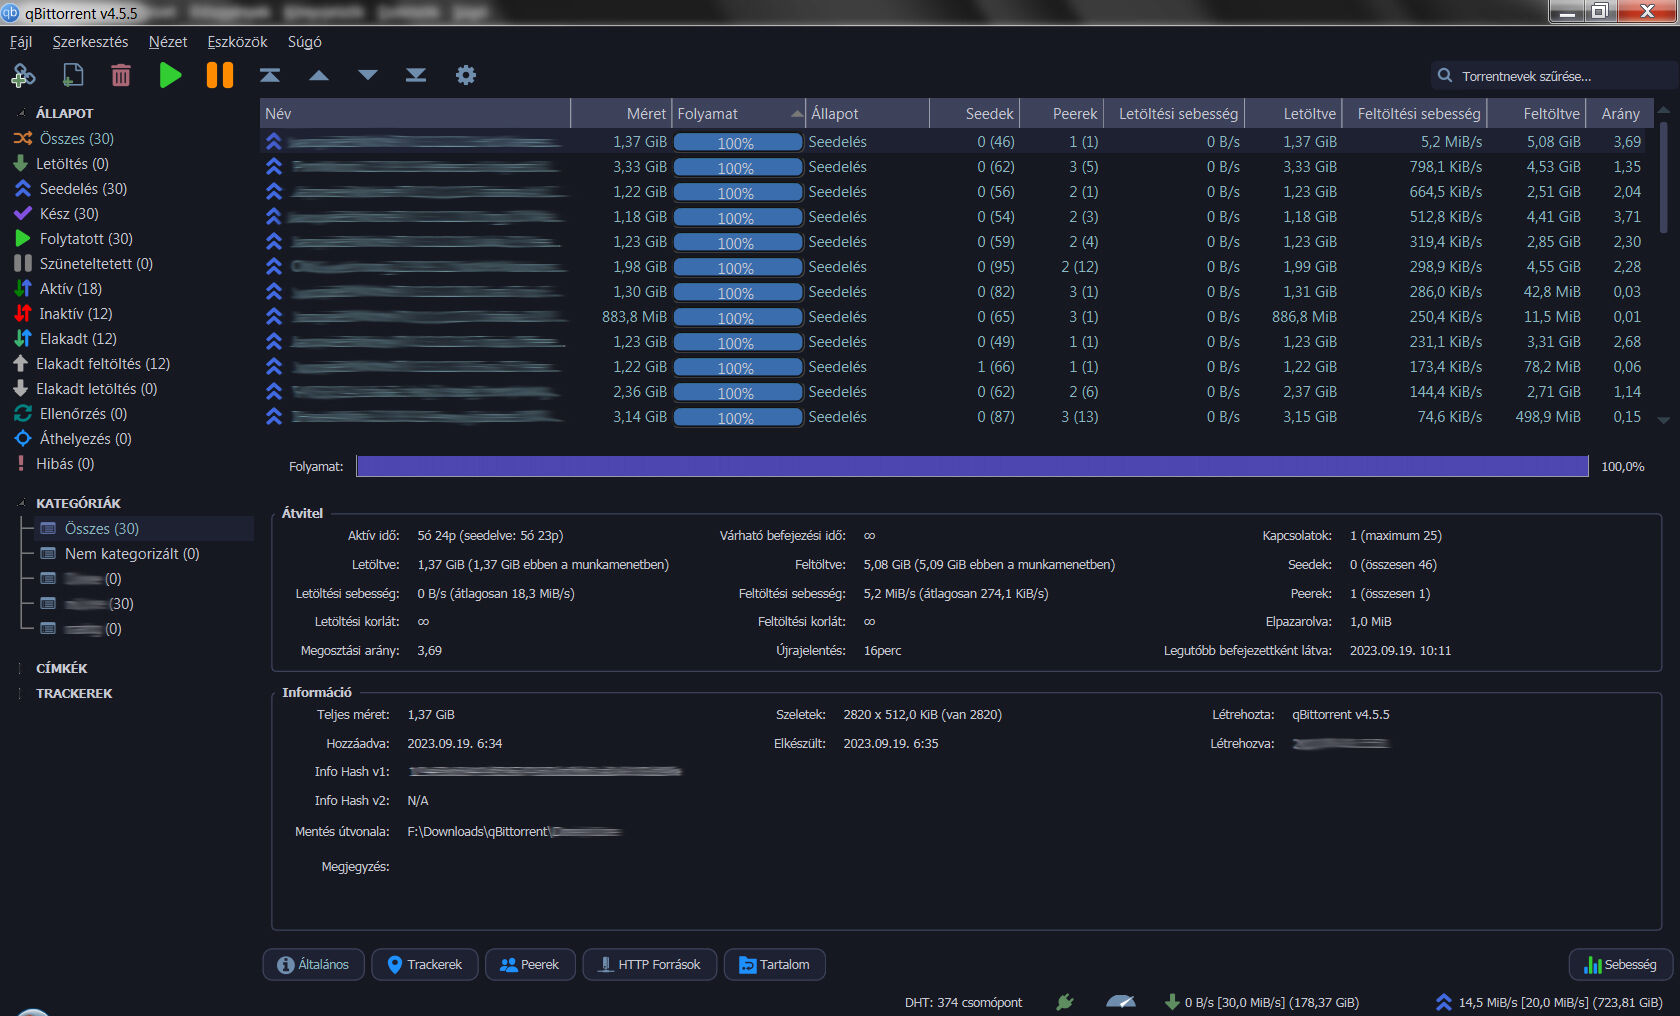Image resolution: width=1680 pixels, height=1016 pixels.
Task: Switch to the Peerek tab
Action: pos(530,965)
